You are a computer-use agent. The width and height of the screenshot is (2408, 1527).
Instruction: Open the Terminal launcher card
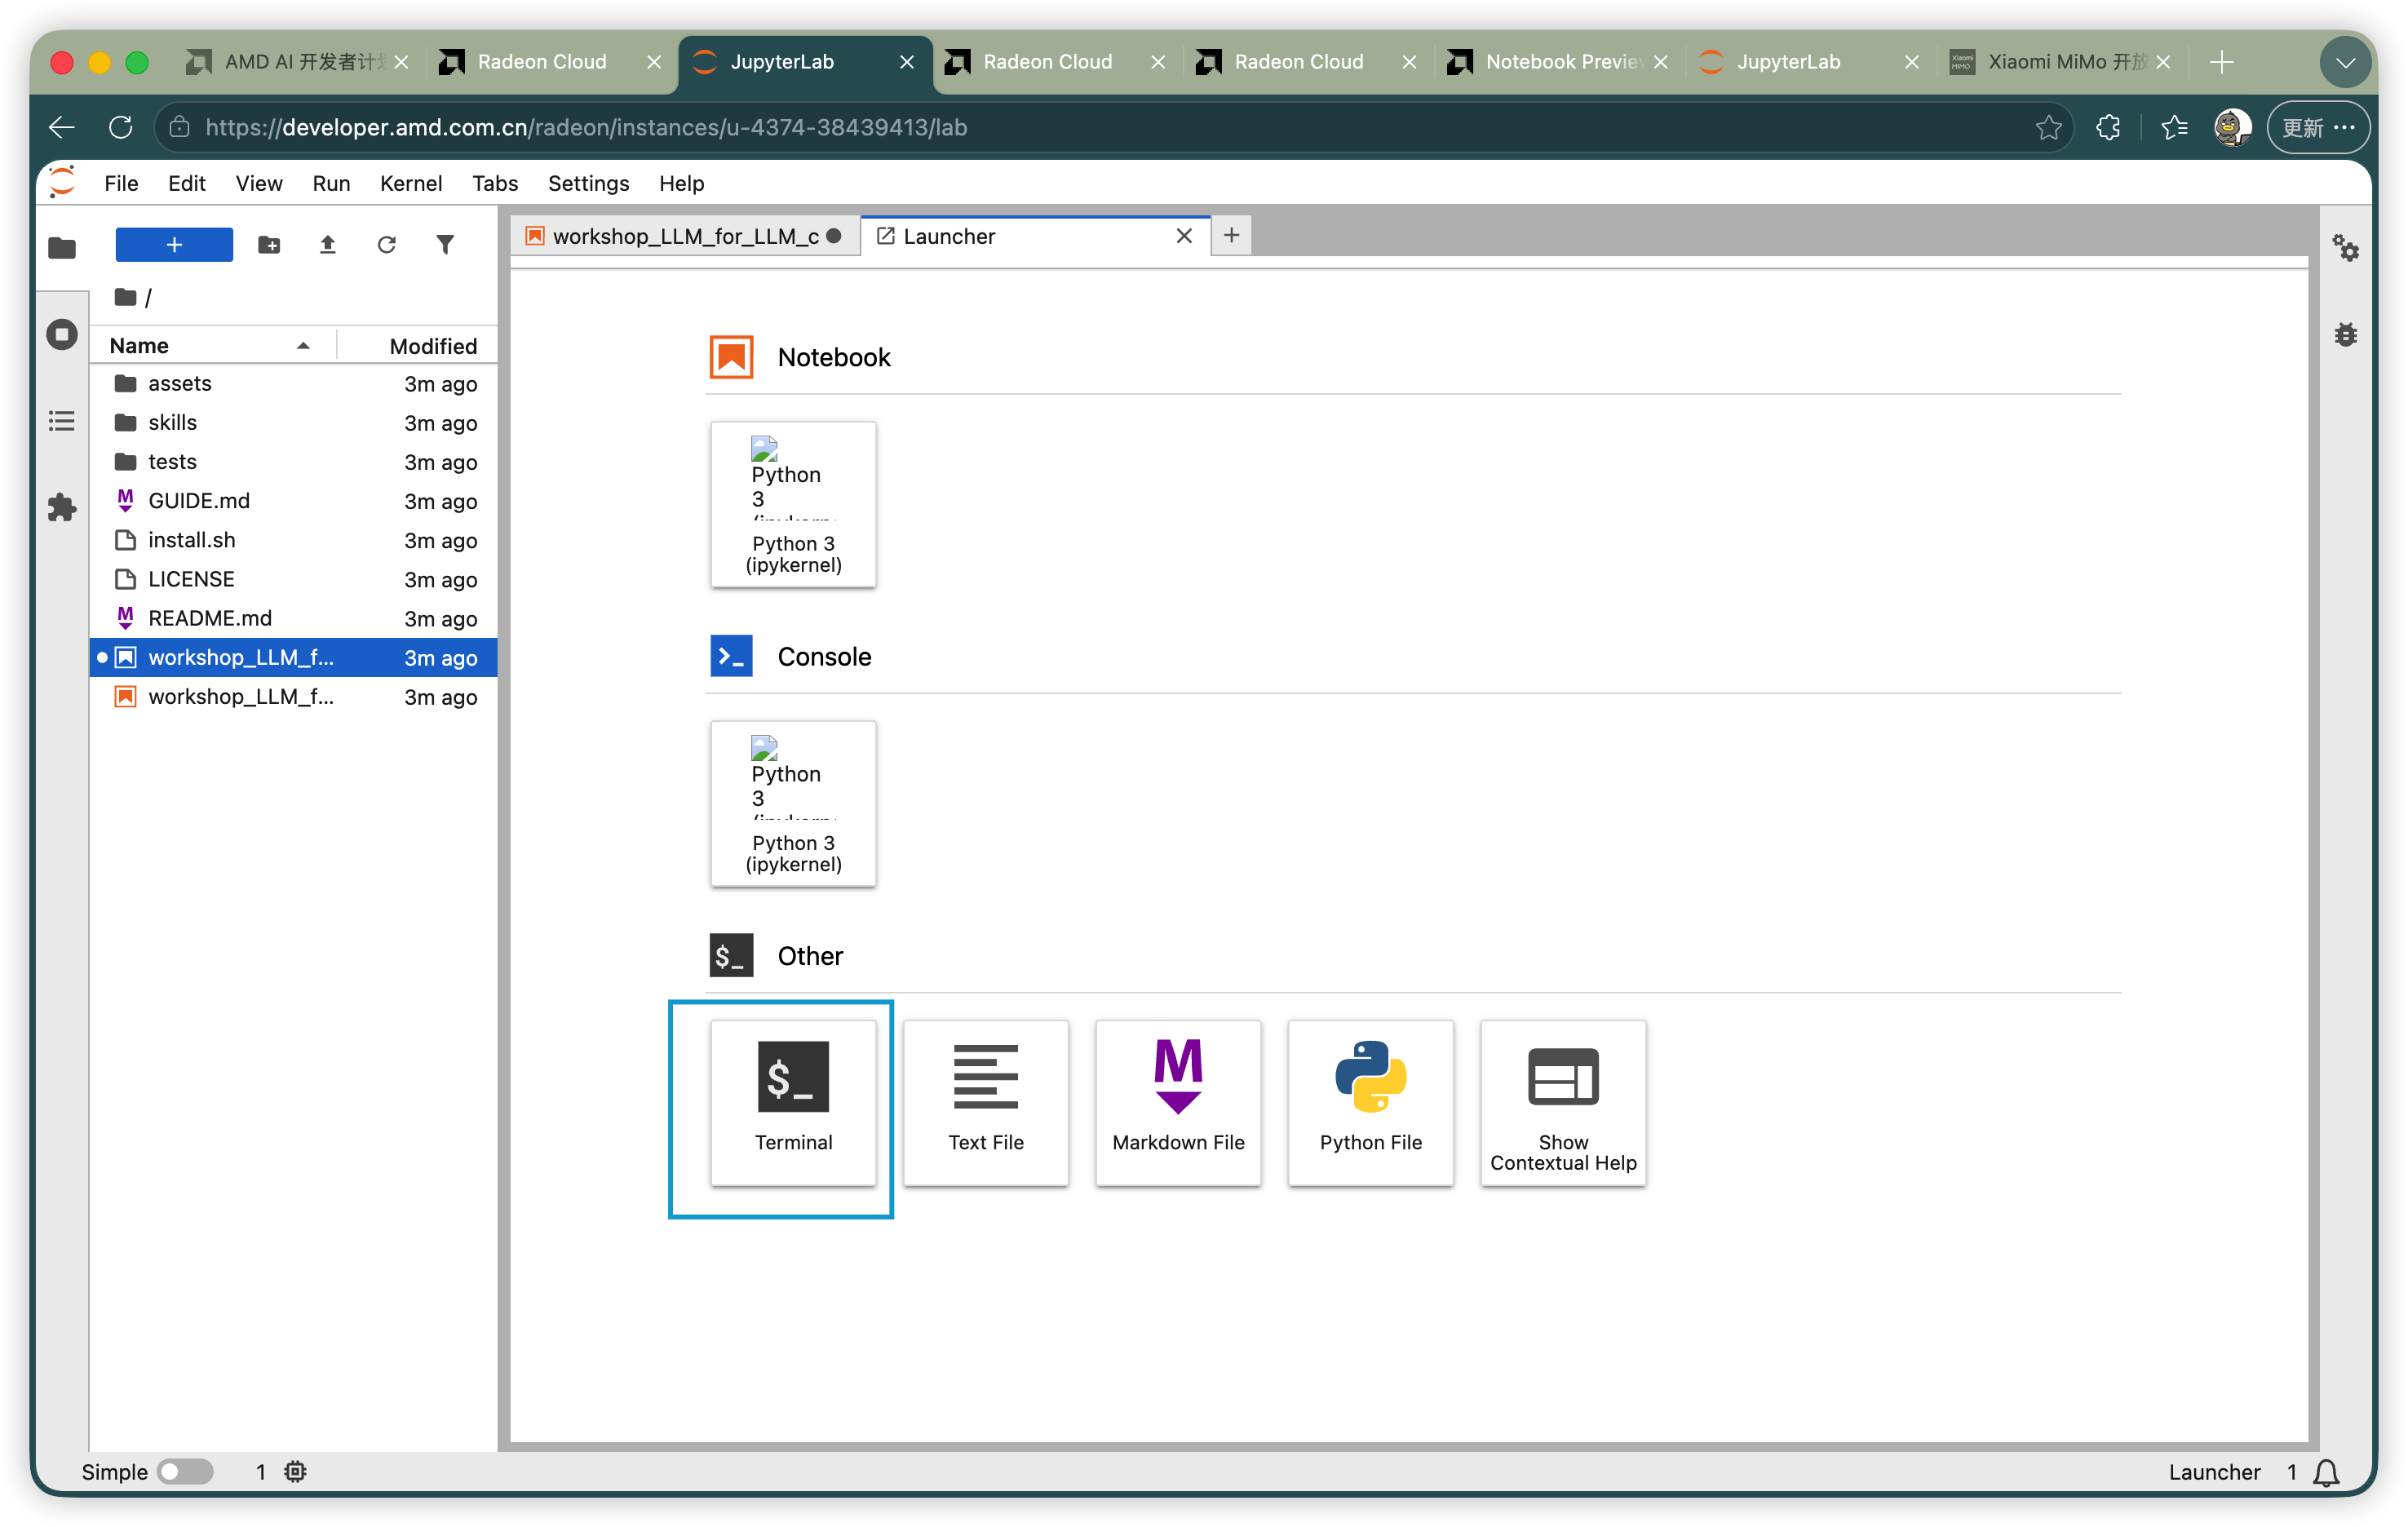pyautogui.click(x=793, y=1102)
